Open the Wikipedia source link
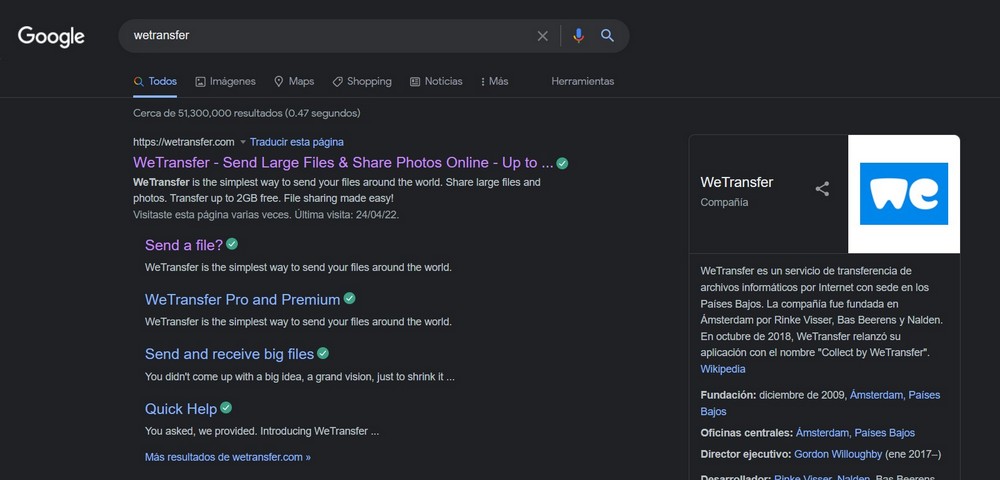The width and height of the screenshot is (1000, 480). coord(723,369)
